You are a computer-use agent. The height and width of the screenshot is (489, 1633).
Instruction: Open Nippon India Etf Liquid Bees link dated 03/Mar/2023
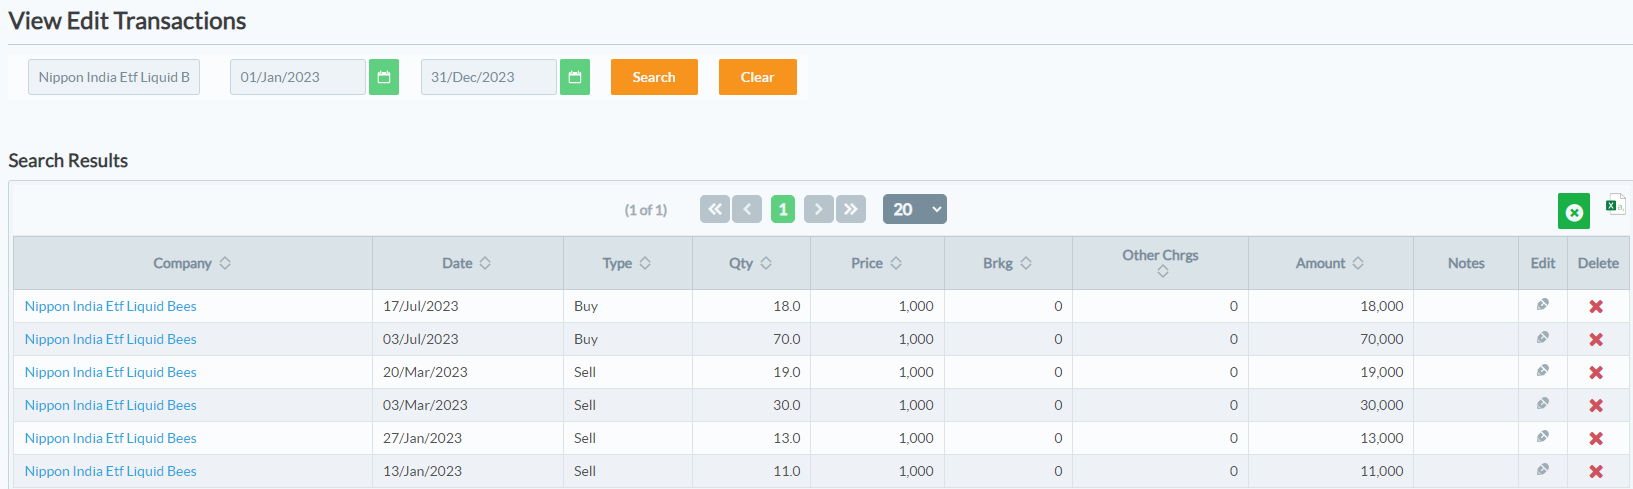coord(110,405)
